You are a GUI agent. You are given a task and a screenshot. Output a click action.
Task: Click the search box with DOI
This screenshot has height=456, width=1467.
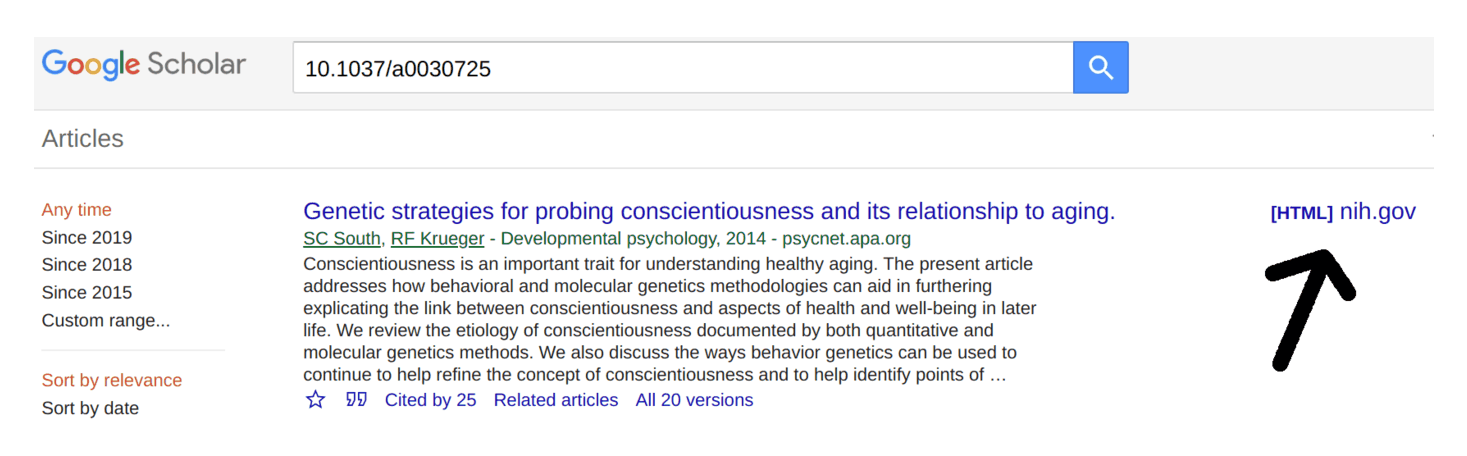coord(682,68)
